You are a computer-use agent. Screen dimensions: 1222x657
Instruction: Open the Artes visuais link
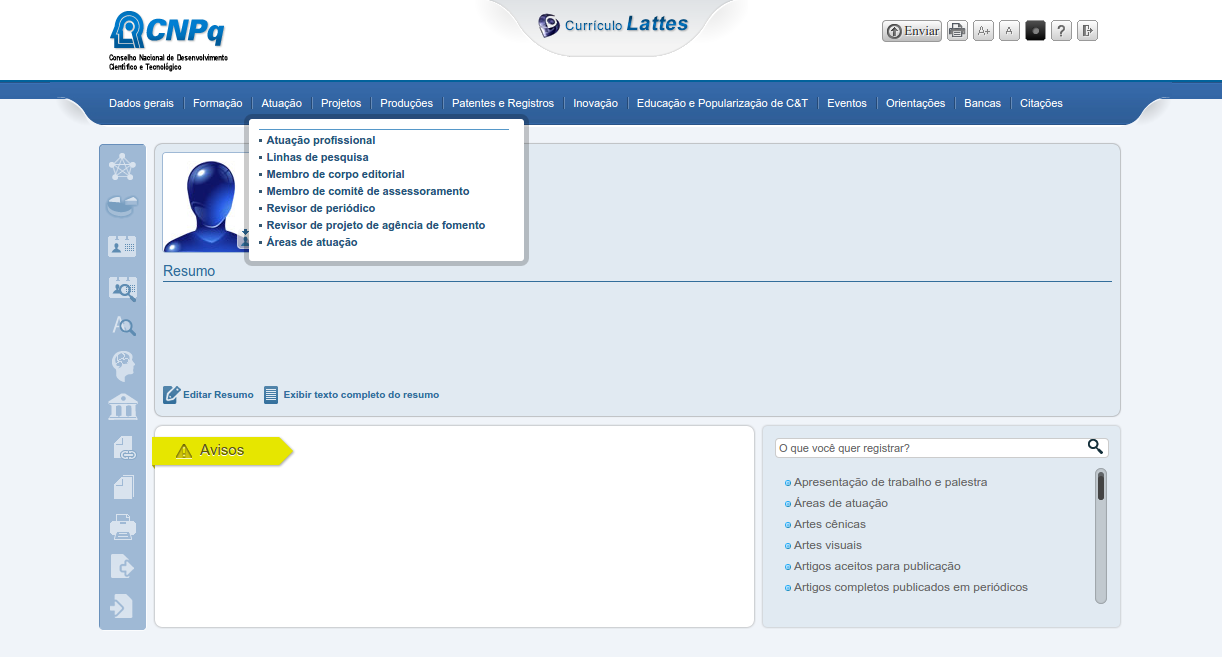[x=828, y=545]
